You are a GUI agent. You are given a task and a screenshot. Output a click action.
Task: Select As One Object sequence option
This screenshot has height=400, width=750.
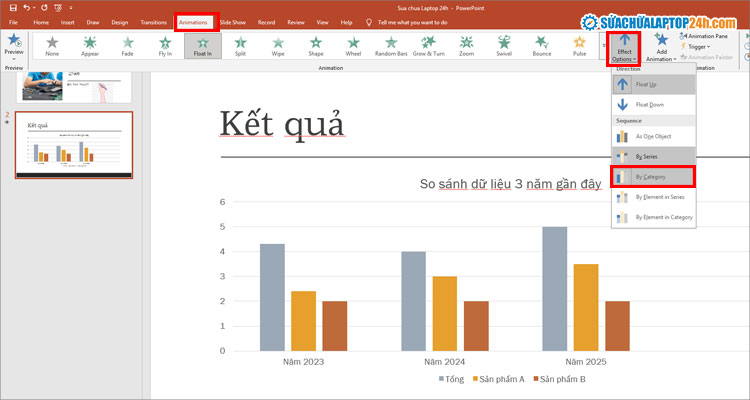click(x=653, y=136)
